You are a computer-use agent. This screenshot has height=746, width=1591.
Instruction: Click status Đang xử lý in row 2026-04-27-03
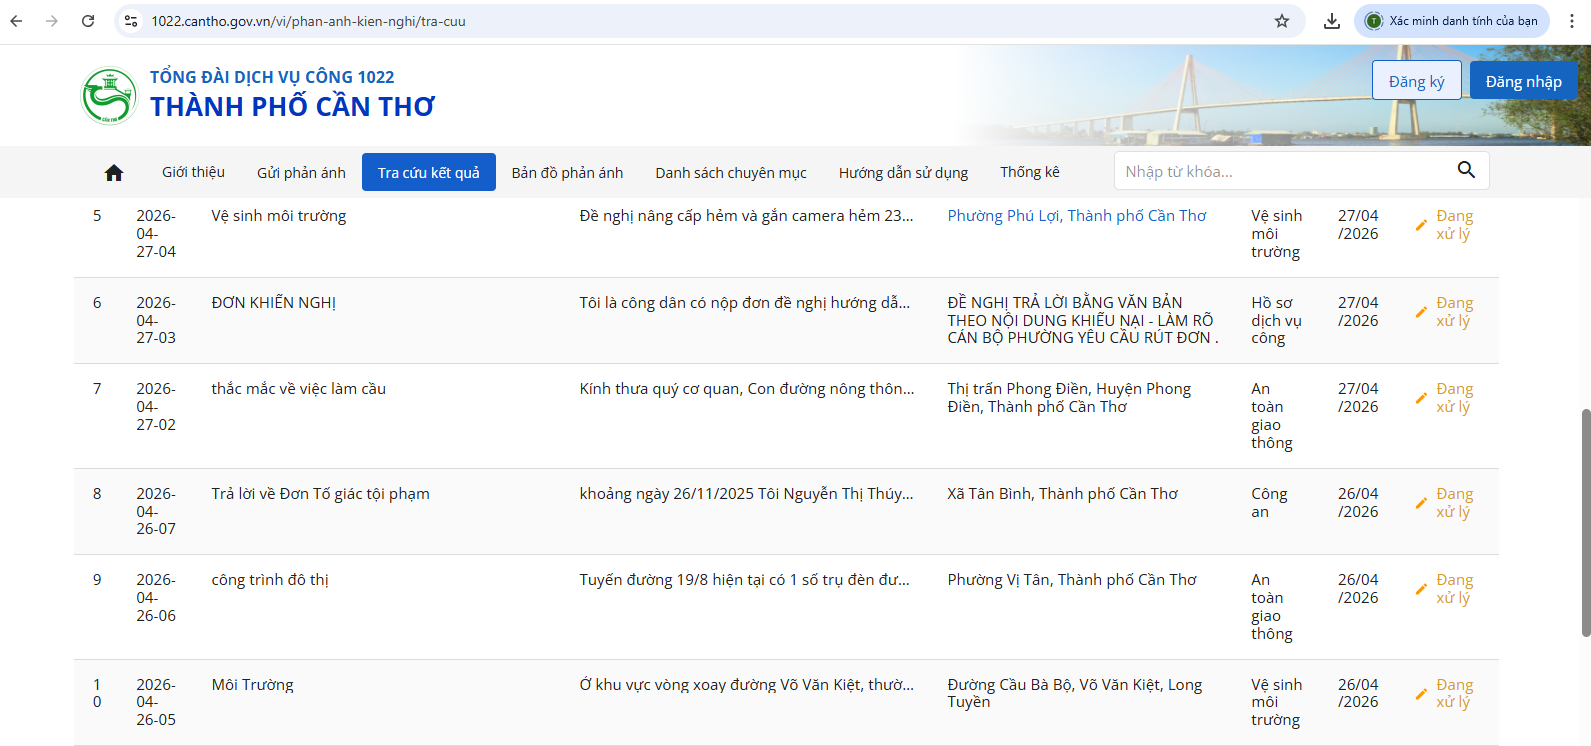[x=1454, y=312]
